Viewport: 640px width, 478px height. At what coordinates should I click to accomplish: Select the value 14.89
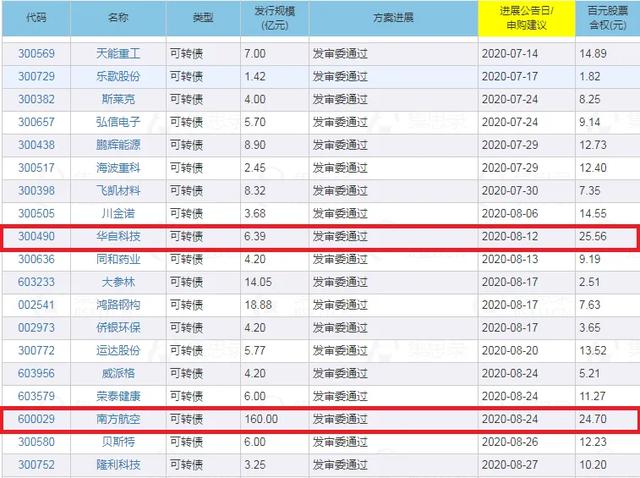coord(593,53)
